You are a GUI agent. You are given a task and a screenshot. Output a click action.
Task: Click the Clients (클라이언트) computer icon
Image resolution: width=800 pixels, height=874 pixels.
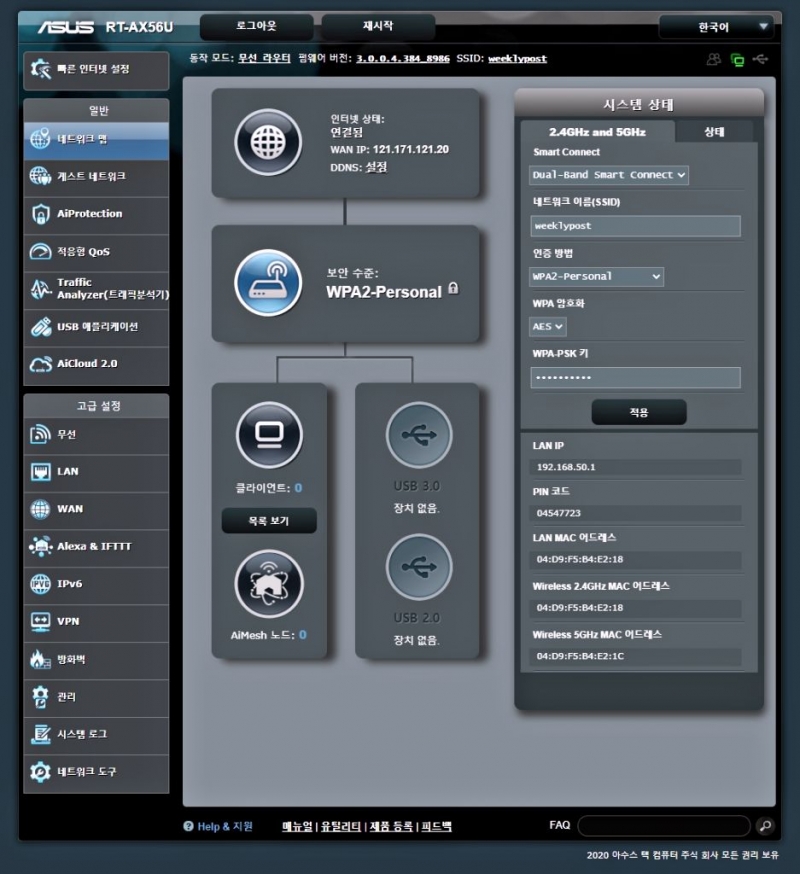(270, 435)
